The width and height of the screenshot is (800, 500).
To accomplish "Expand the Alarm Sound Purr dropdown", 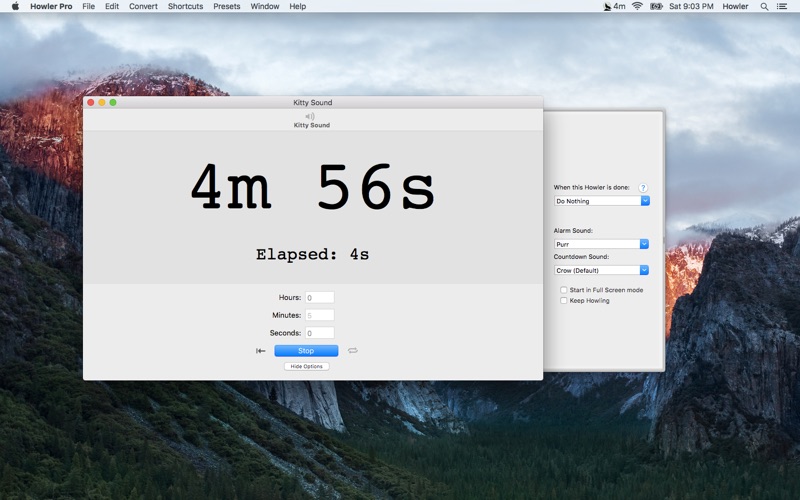I will coord(601,244).
